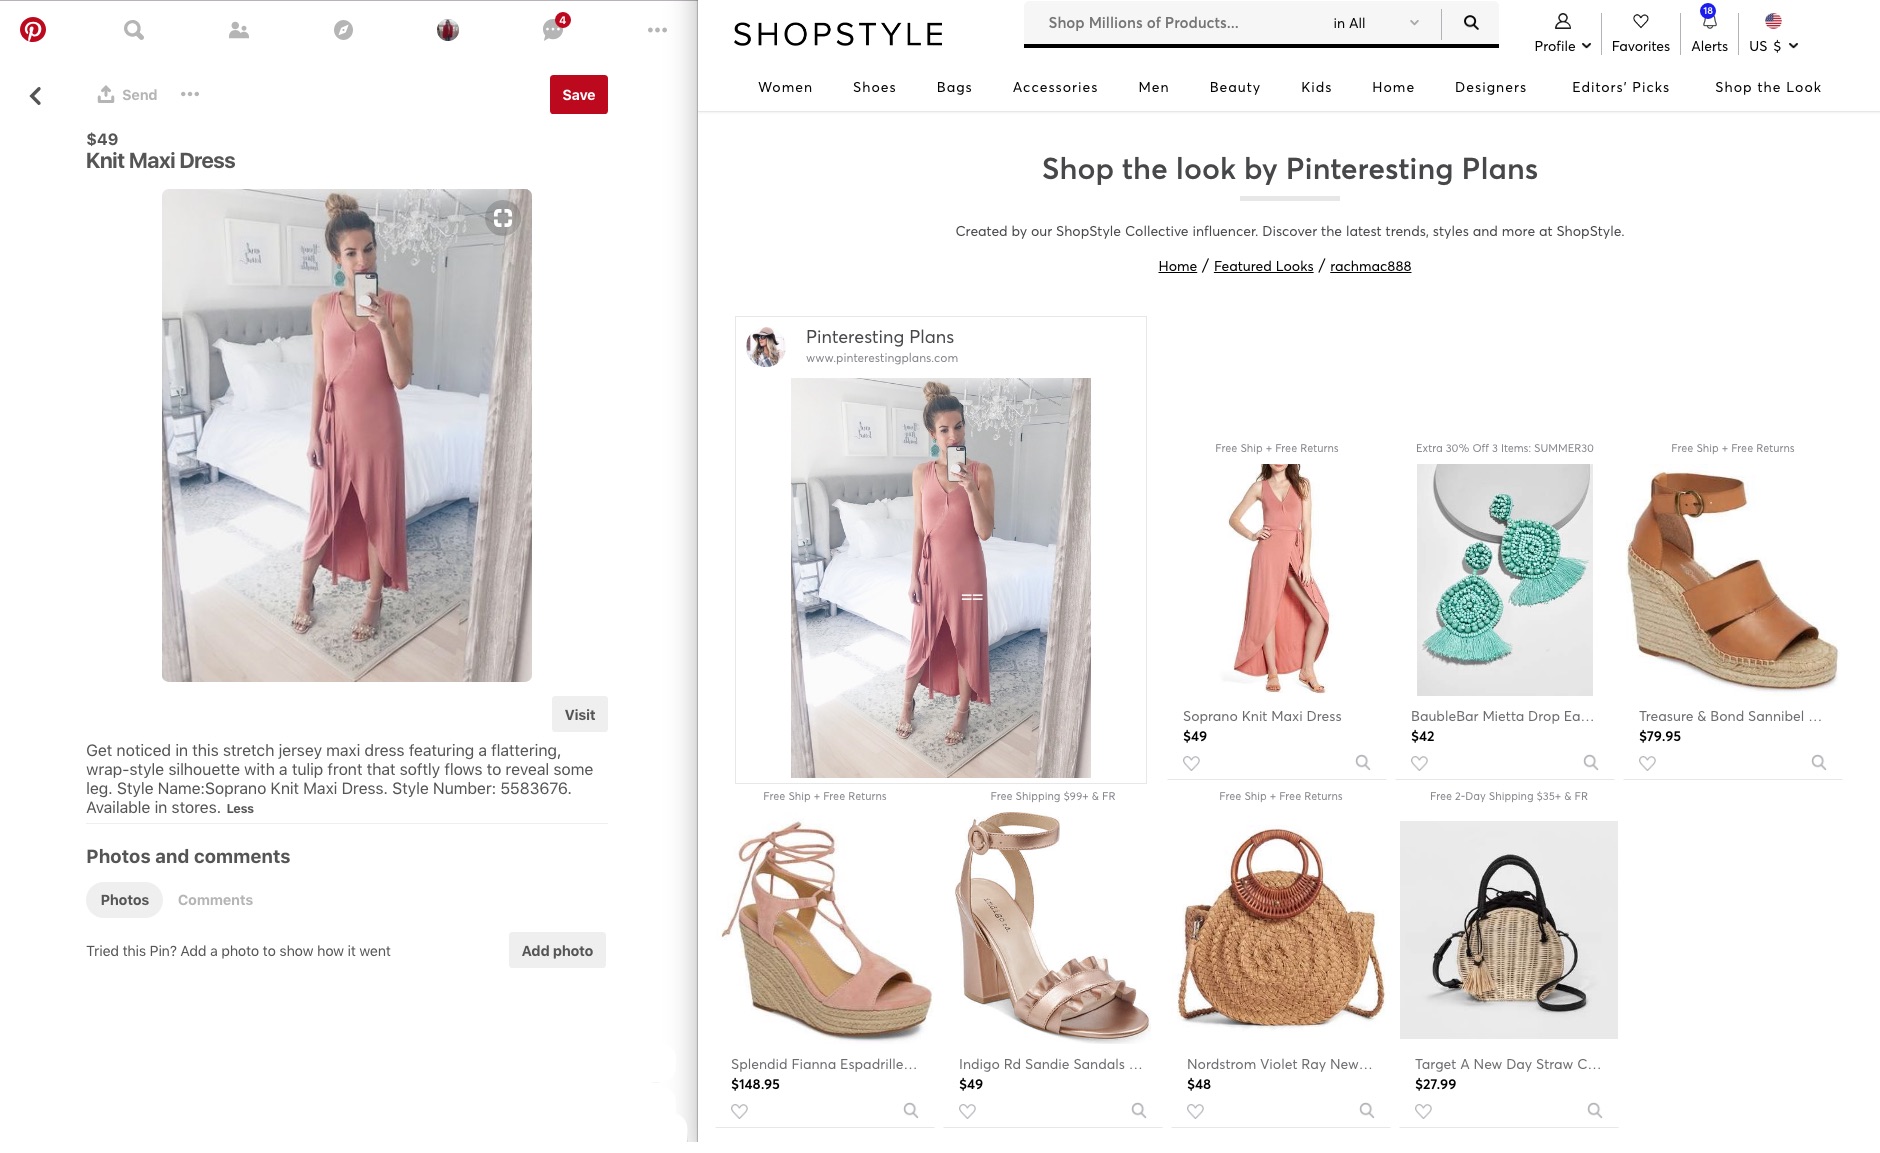Screen dimensions: 1880x1153
Task: Open the Women navigation menu
Action: pyautogui.click(x=785, y=87)
